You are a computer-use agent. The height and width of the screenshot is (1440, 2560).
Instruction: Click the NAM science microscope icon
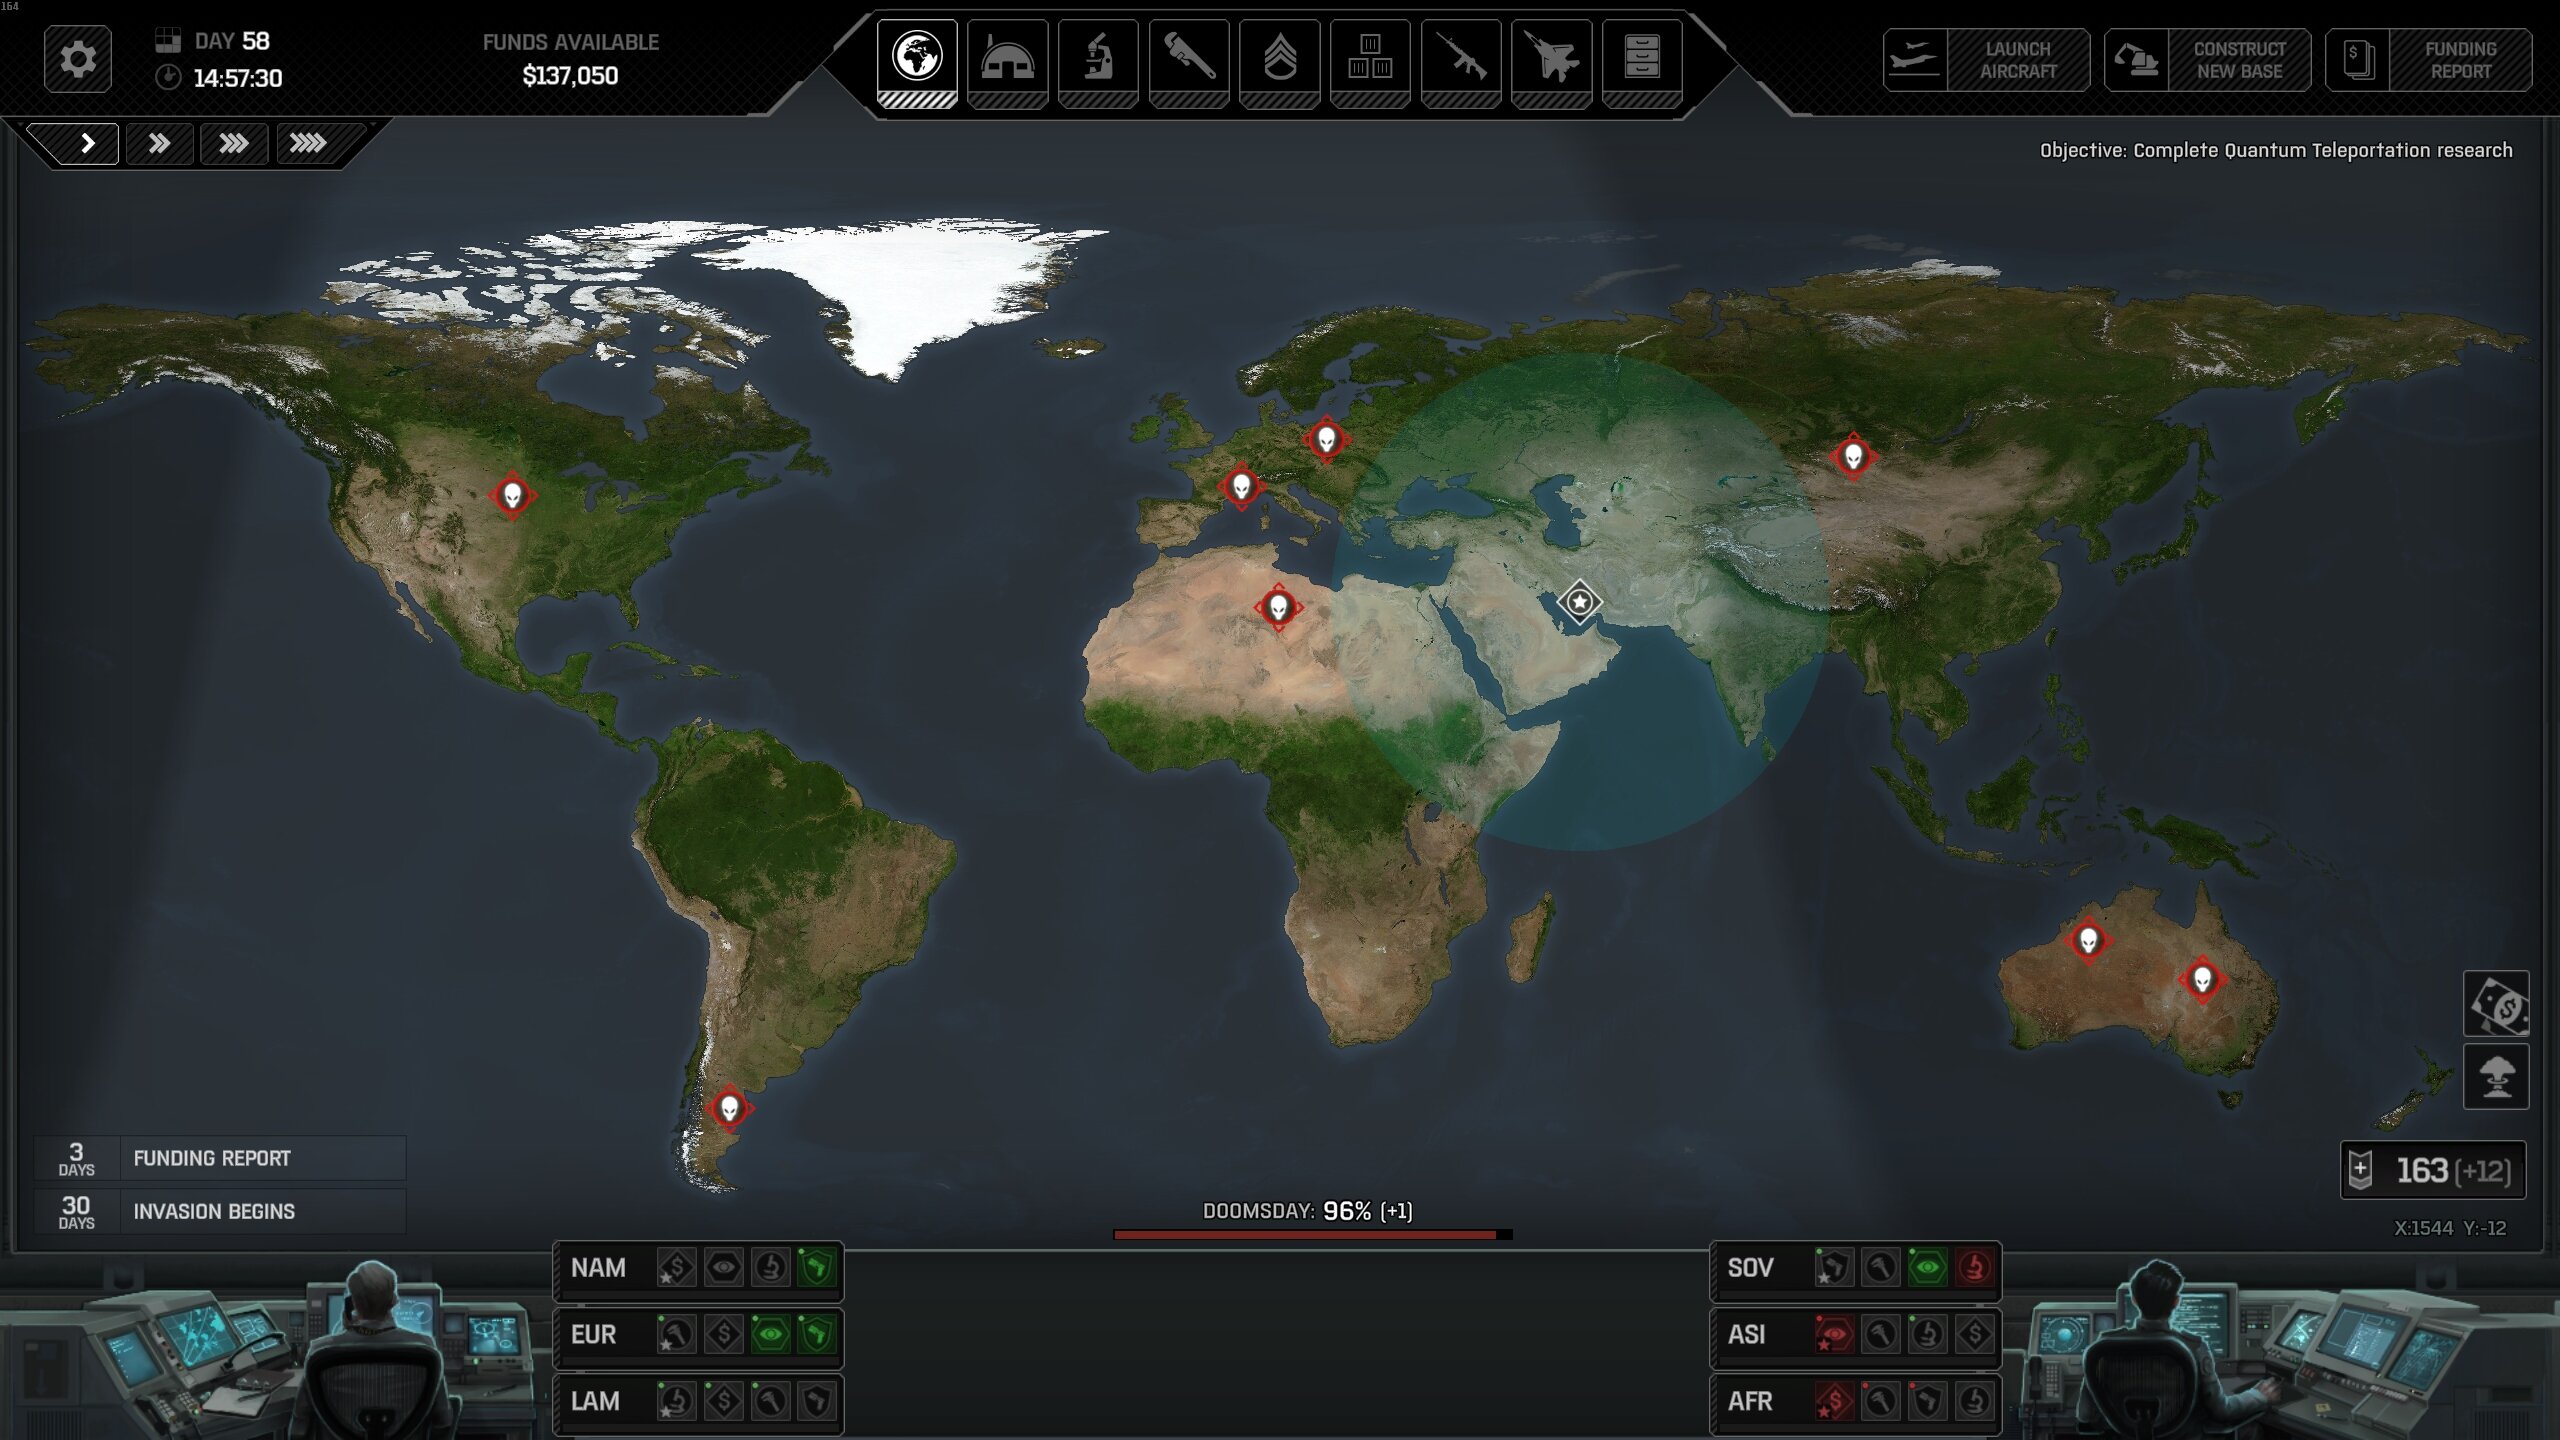(770, 1268)
